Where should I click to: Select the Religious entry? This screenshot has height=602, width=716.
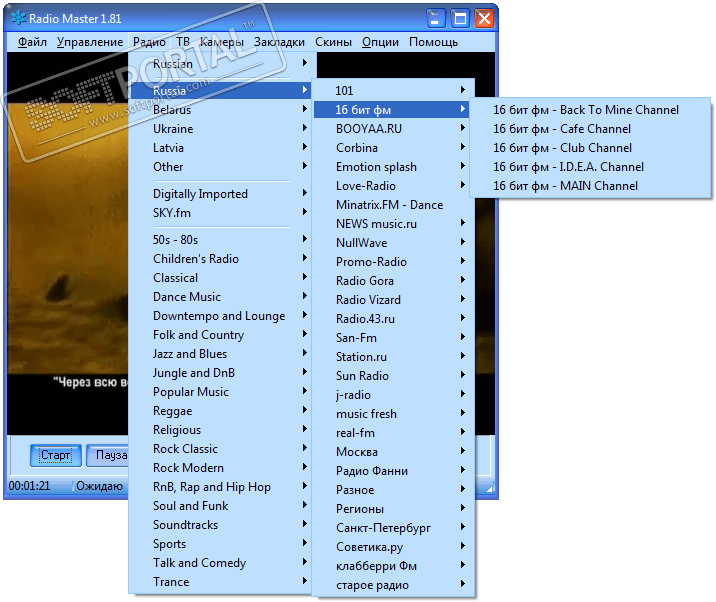(x=221, y=430)
